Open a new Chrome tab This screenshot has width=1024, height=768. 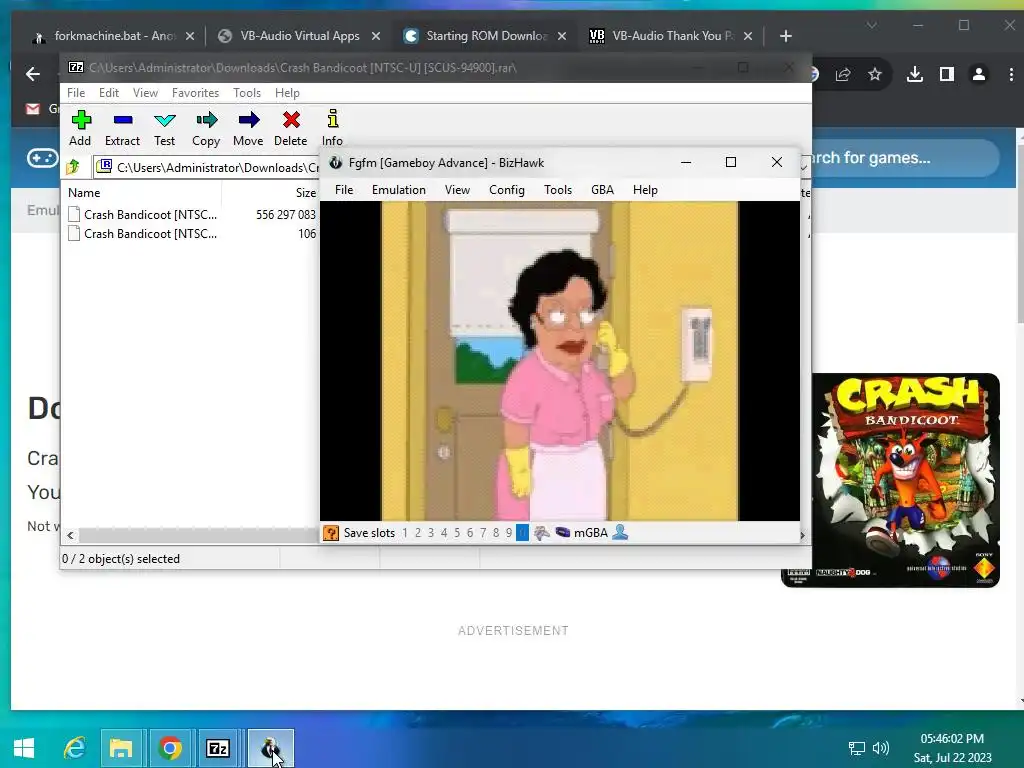[x=786, y=36]
